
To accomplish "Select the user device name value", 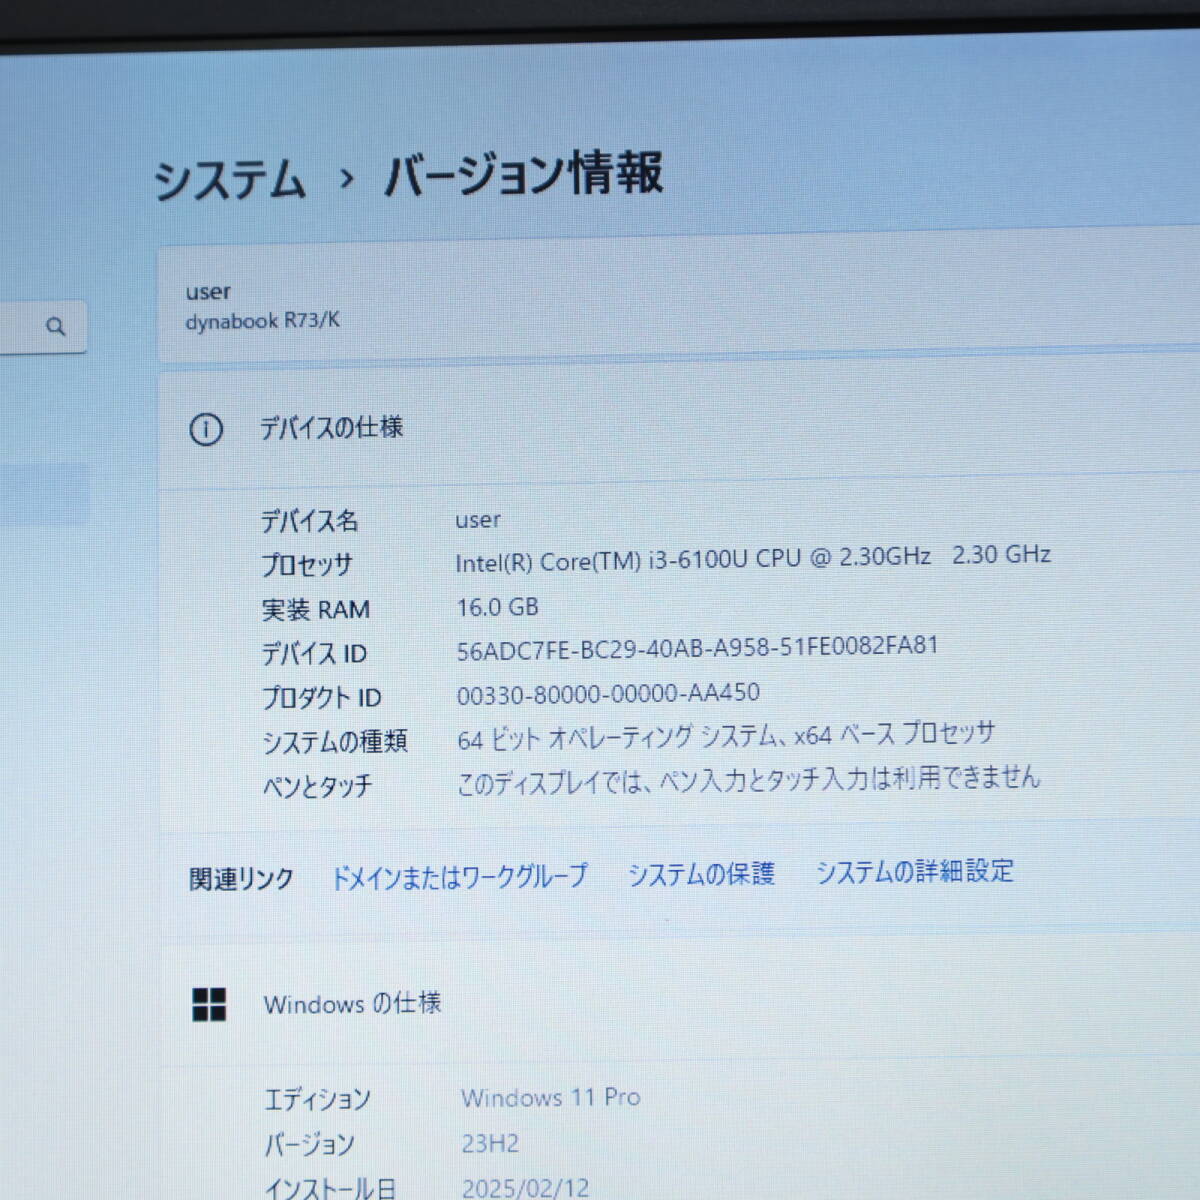I will pyautogui.click(x=478, y=520).
